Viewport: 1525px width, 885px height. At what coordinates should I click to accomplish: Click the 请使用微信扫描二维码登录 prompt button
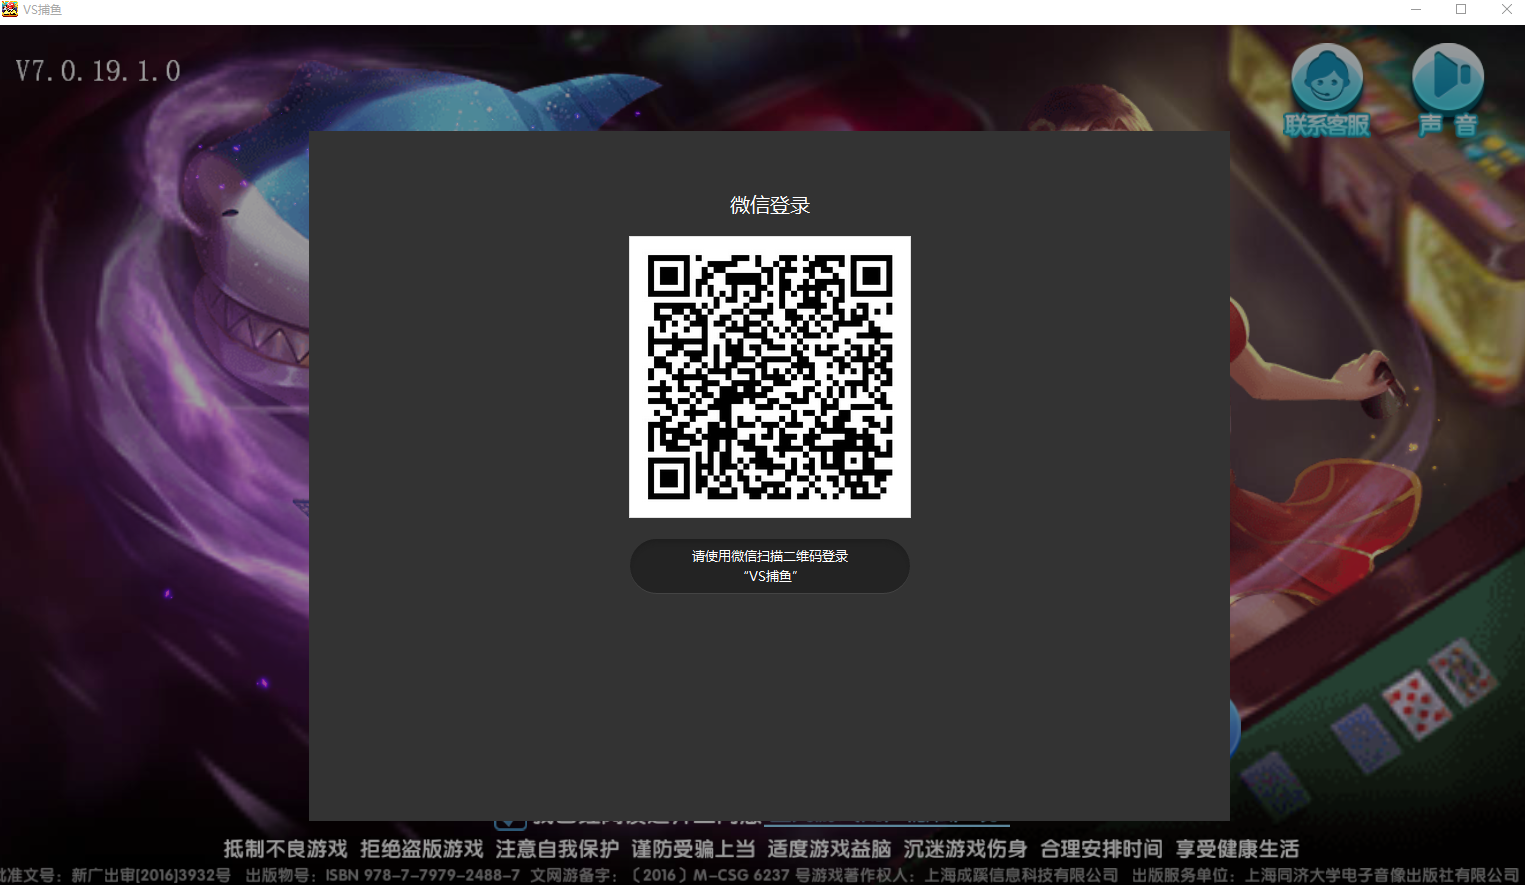click(x=770, y=566)
